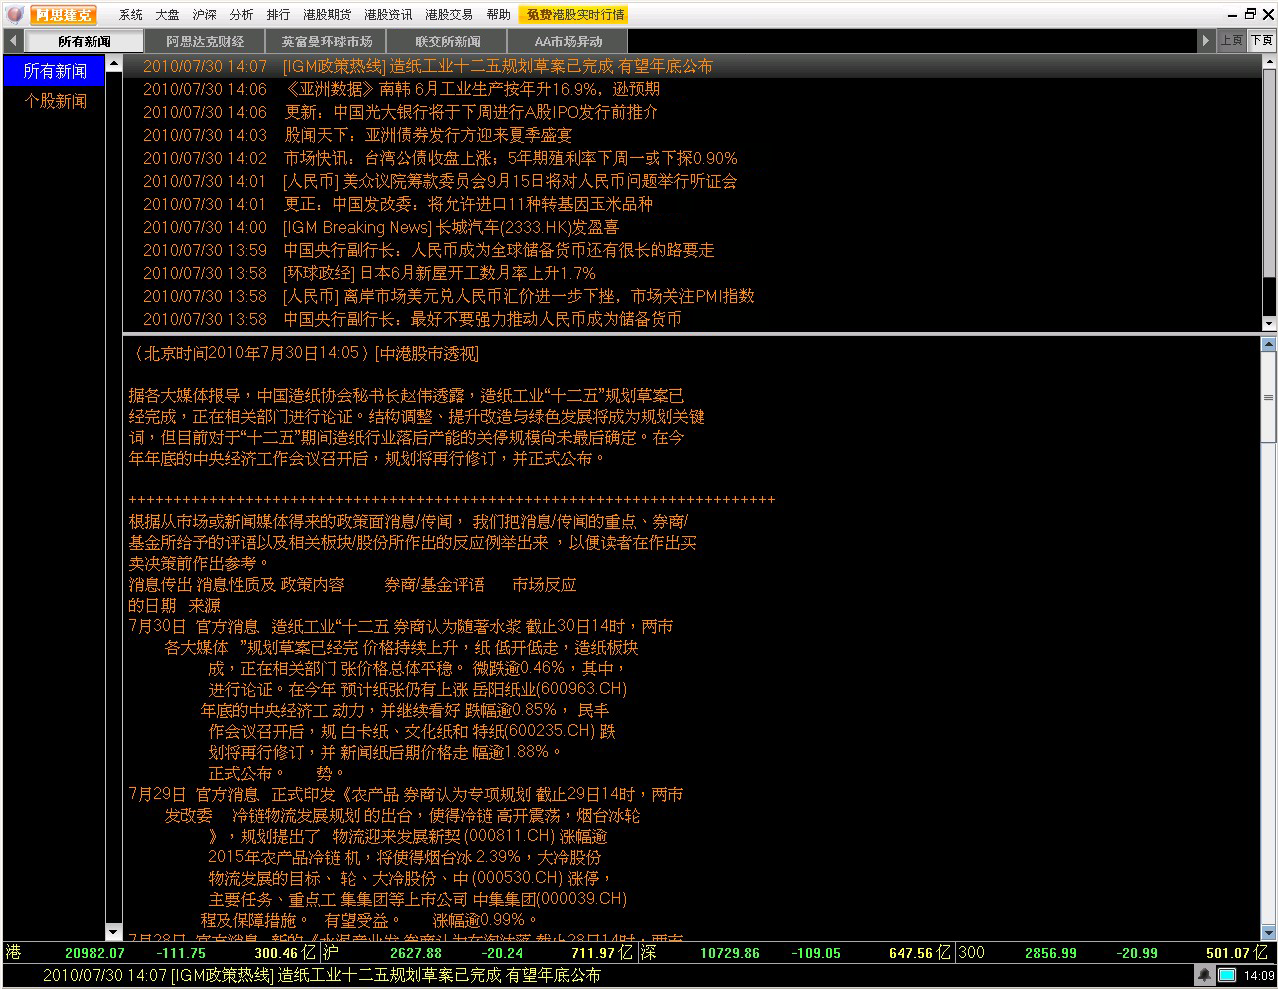Click the 阿思達克 logo button
This screenshot has width=1278, height=989.
[x=63, y=14]
